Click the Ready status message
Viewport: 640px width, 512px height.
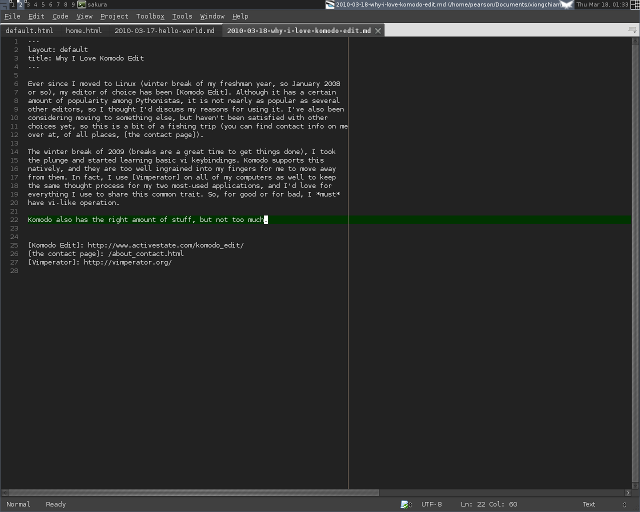[x=56, y=505]
